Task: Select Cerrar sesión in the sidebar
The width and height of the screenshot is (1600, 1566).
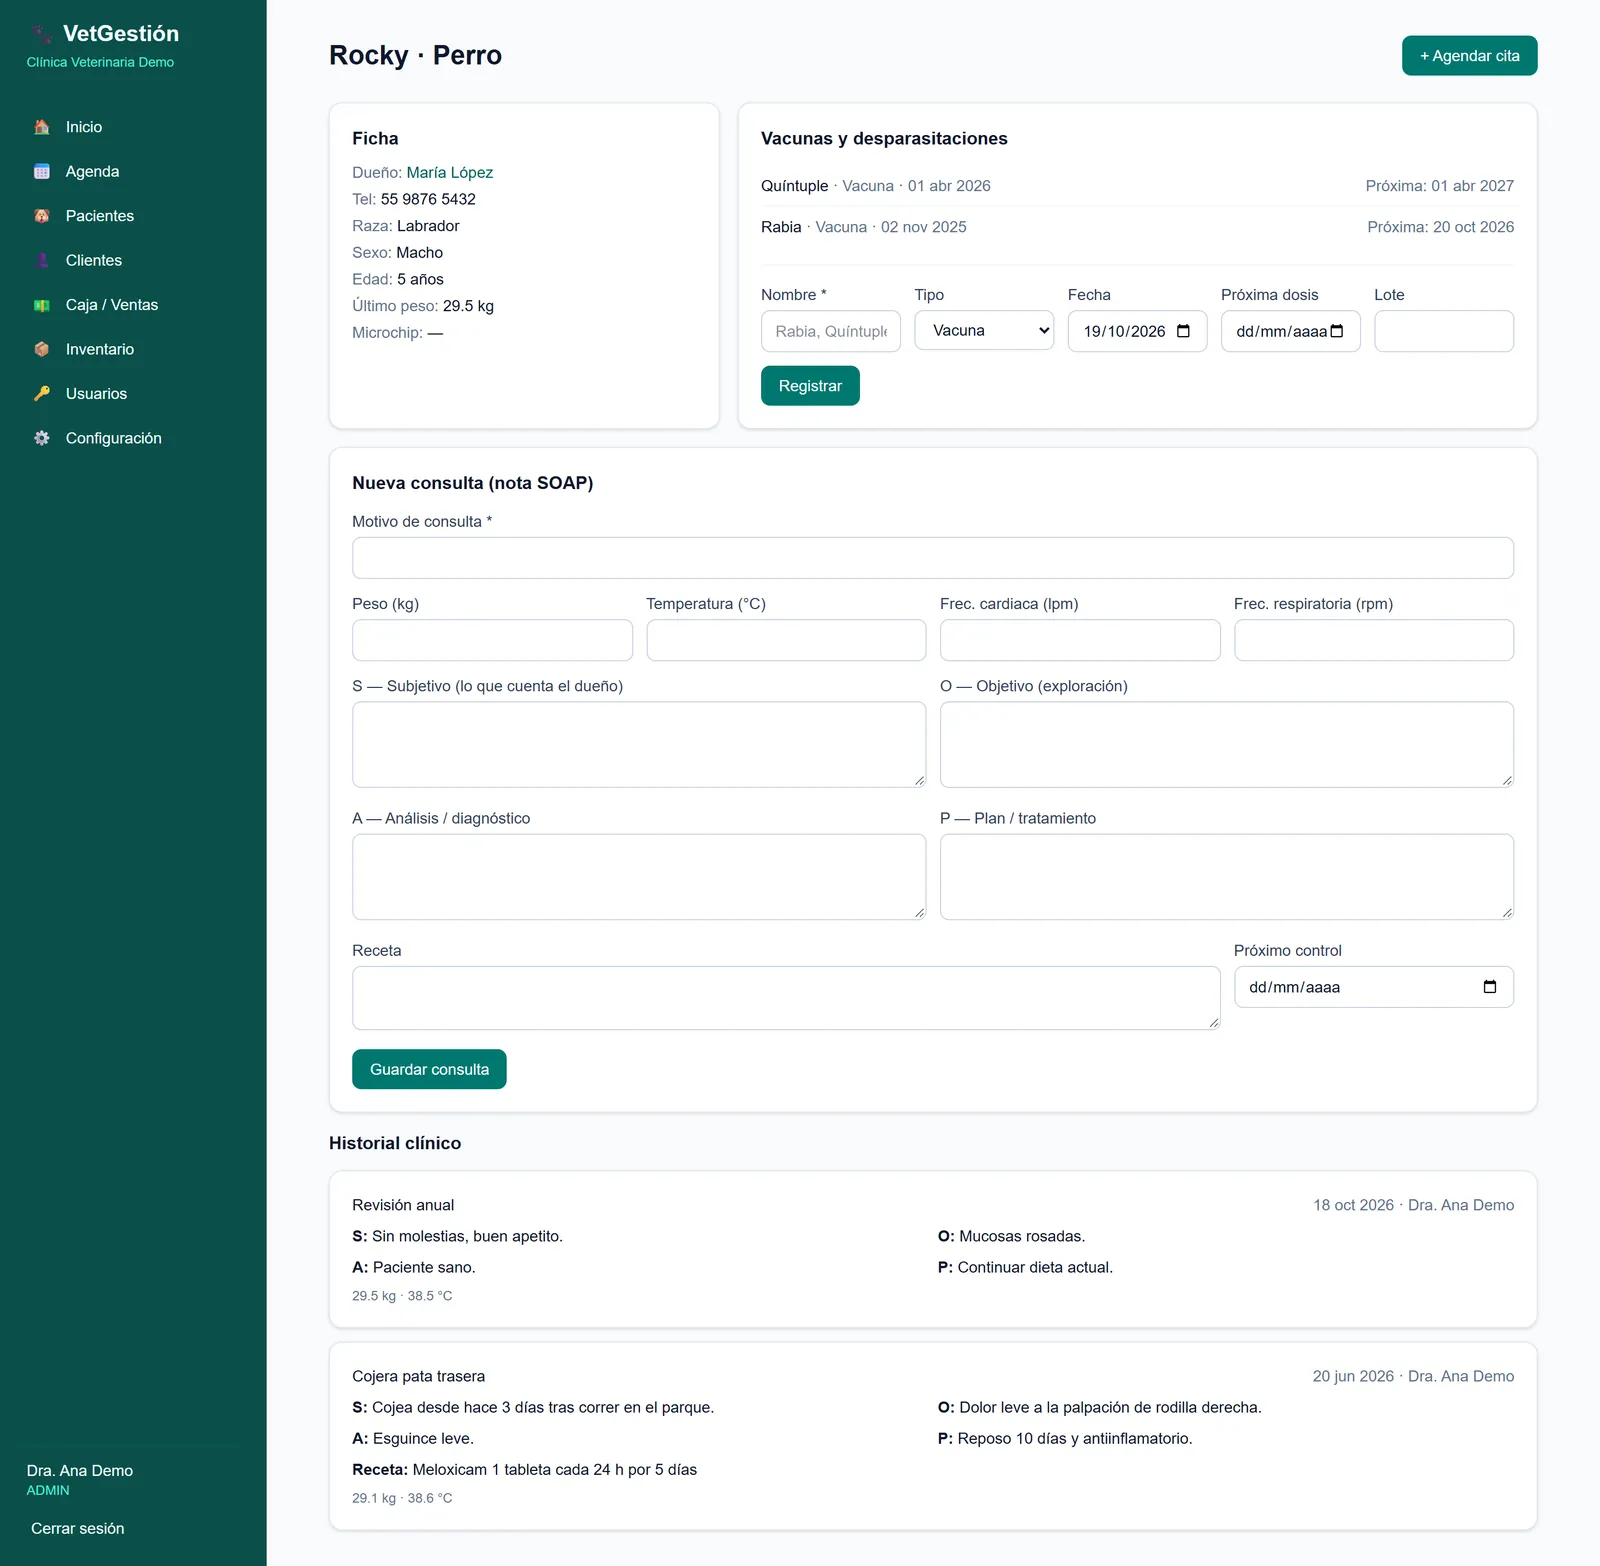Action: 78,1528
